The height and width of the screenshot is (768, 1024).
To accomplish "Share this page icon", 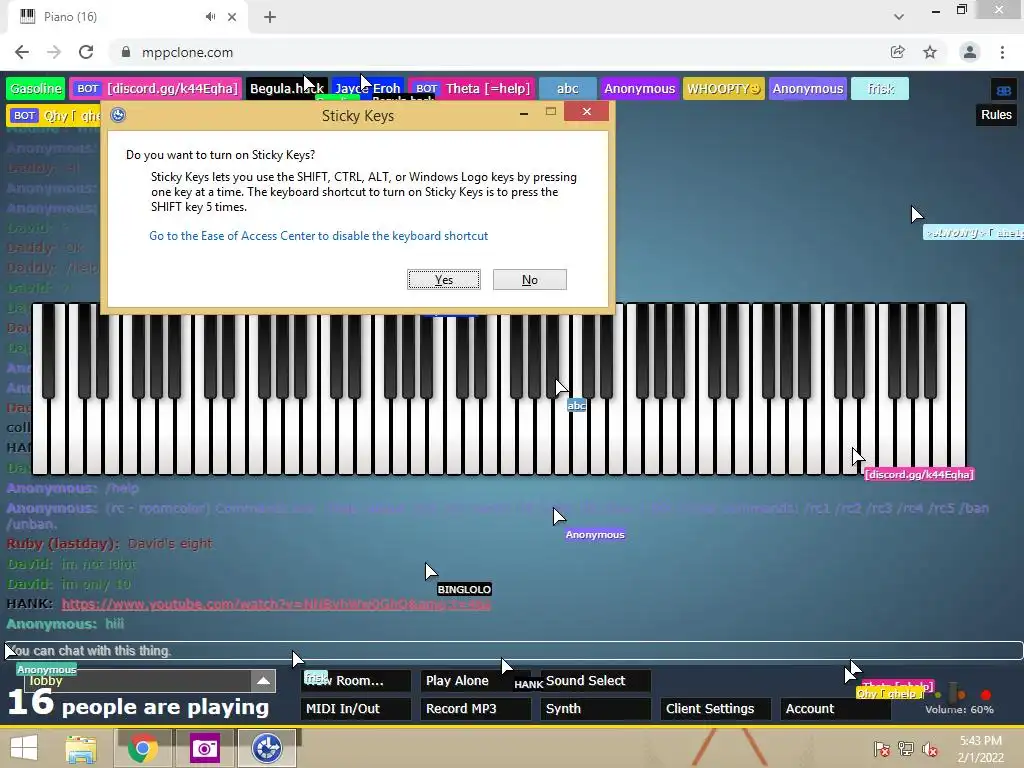I will [897, 52].
